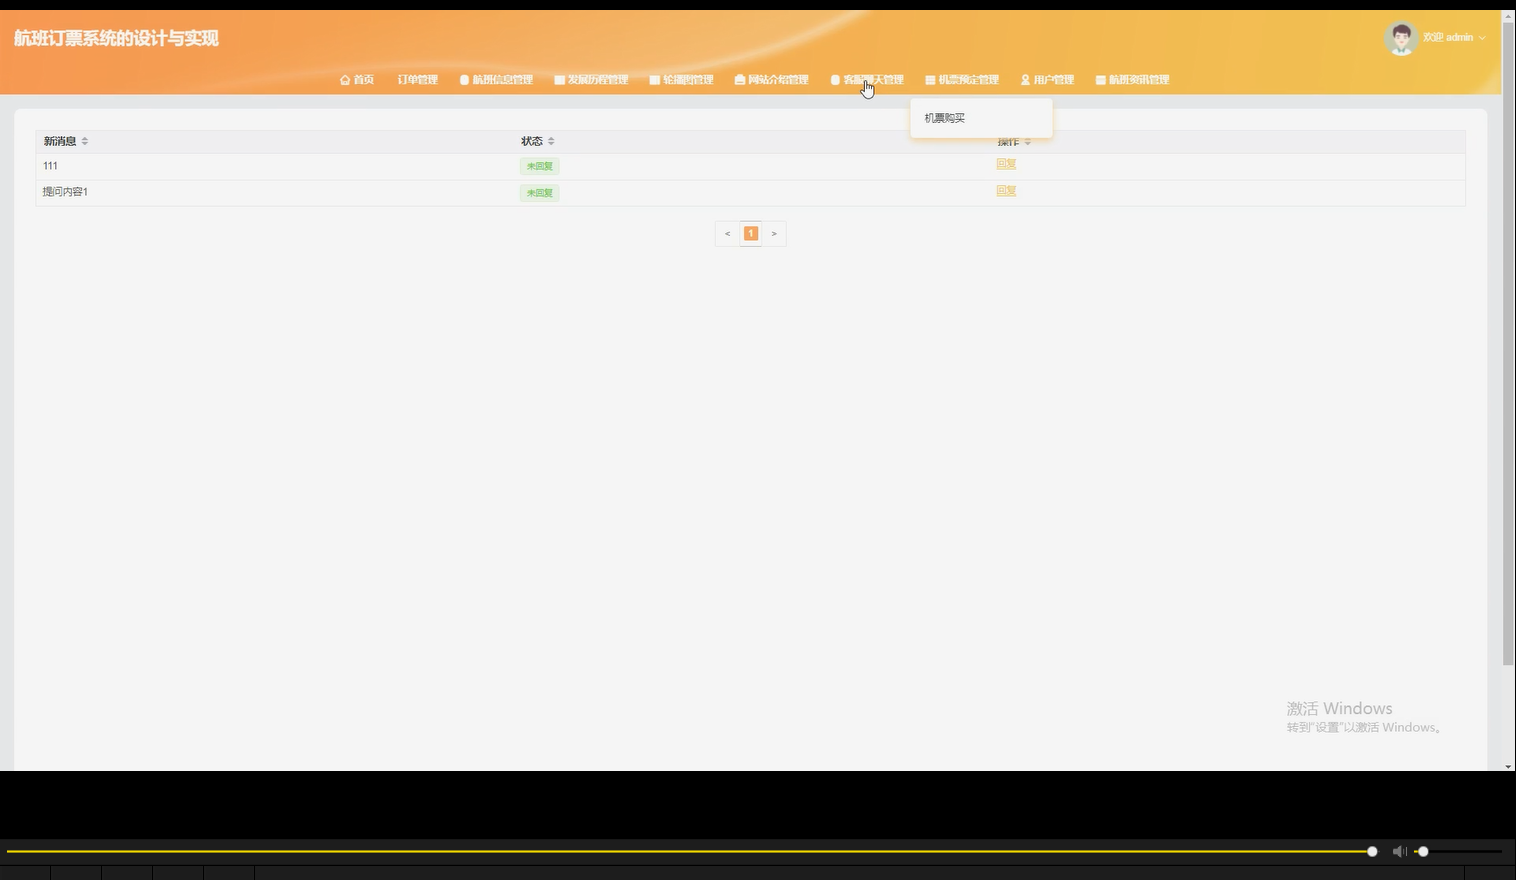Open 网站介绍管理 via its book icon
This screenshot has height=880, width=1516.
pos(739,79)
